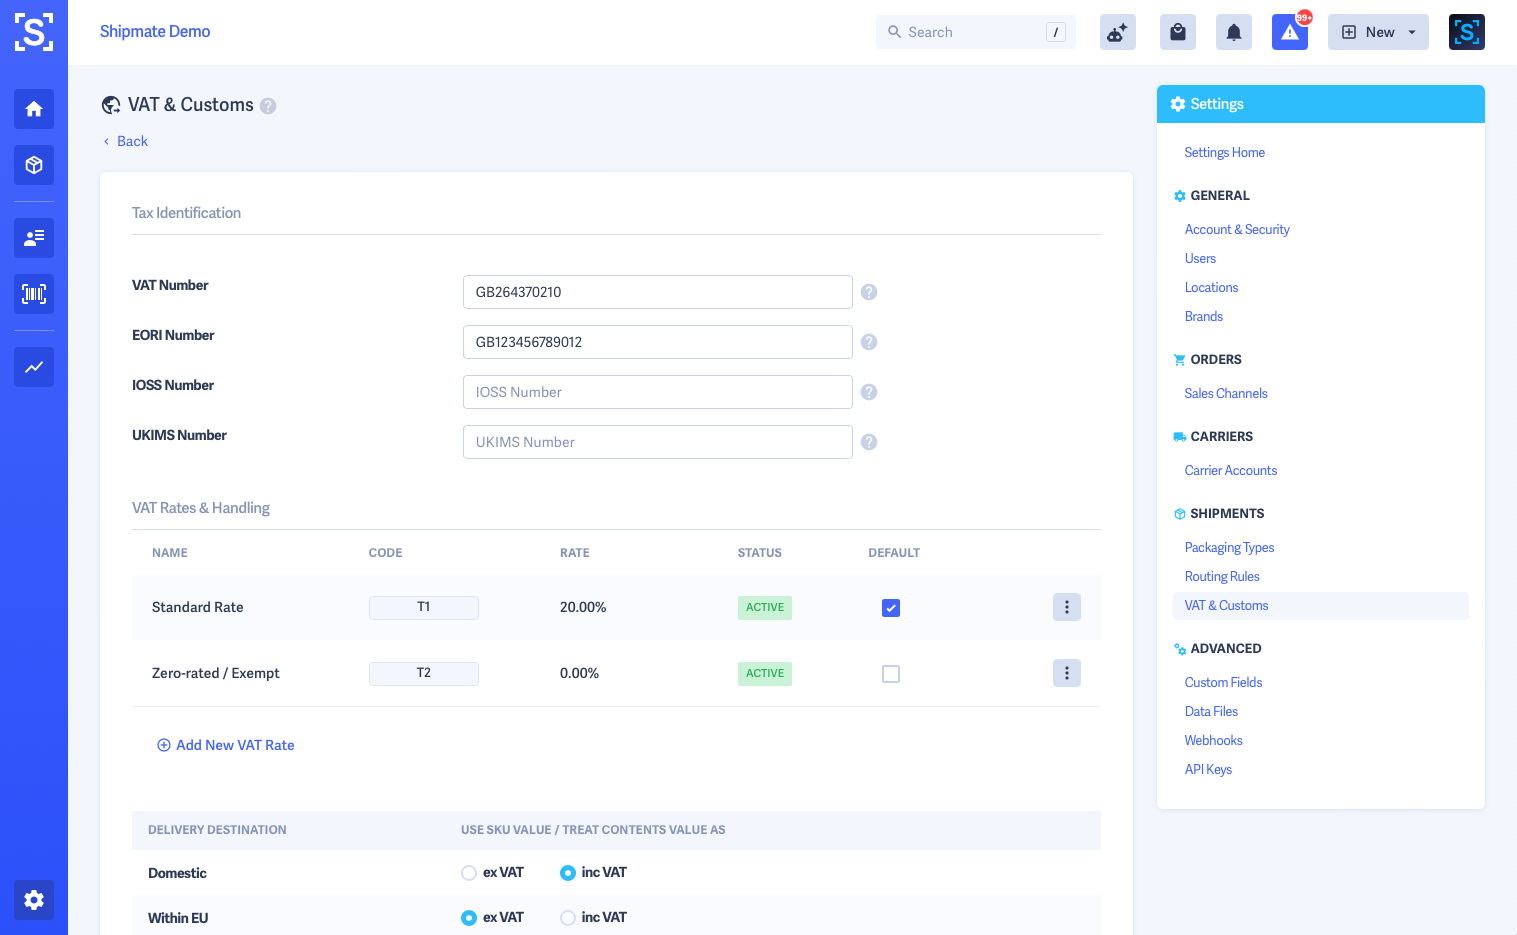
Task: Select inc VAT for Within EU
Action: pos(568,918)
